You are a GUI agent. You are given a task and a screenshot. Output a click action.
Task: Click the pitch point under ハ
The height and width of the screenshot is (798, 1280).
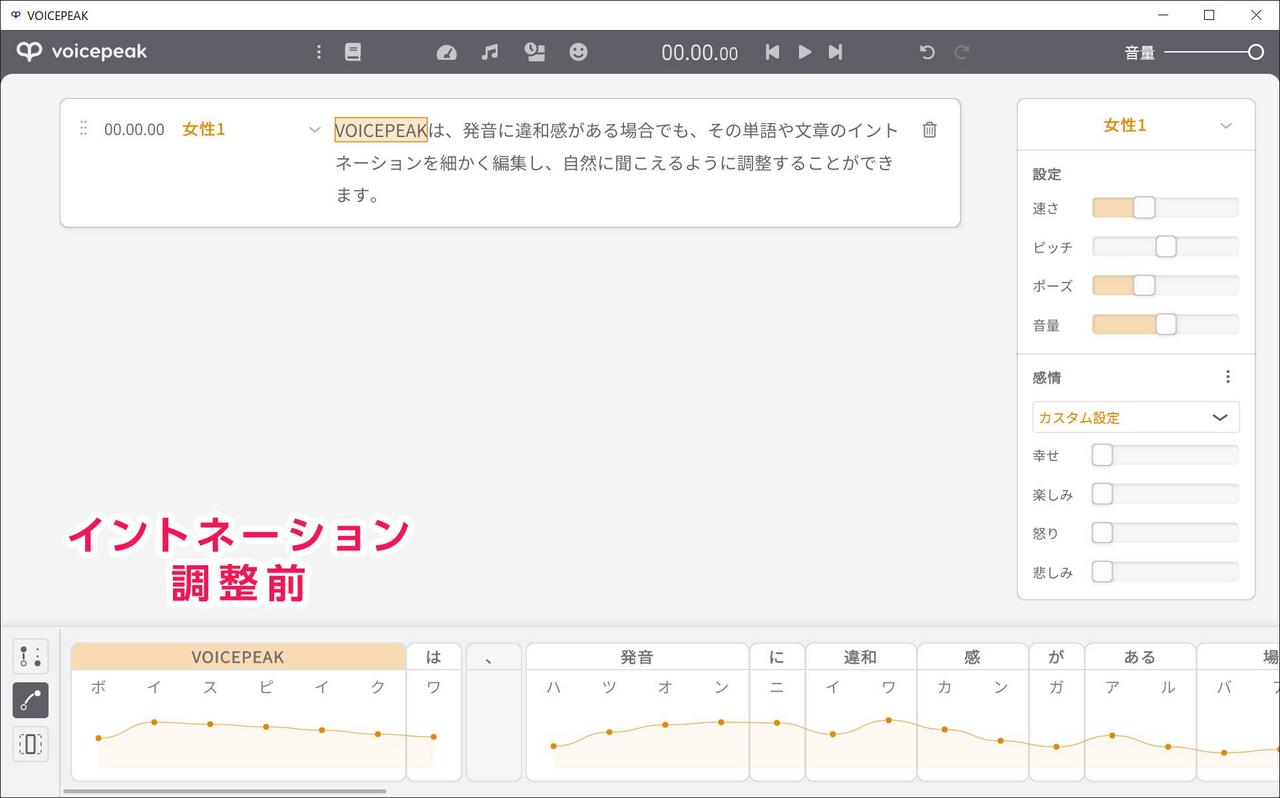[553, 746]
